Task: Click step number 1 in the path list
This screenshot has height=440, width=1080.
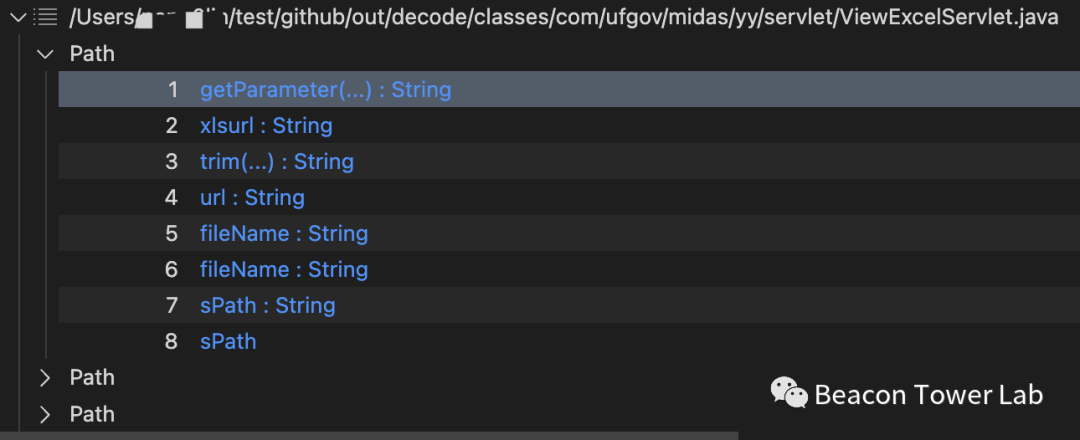Action: click(x=173, y=90)
